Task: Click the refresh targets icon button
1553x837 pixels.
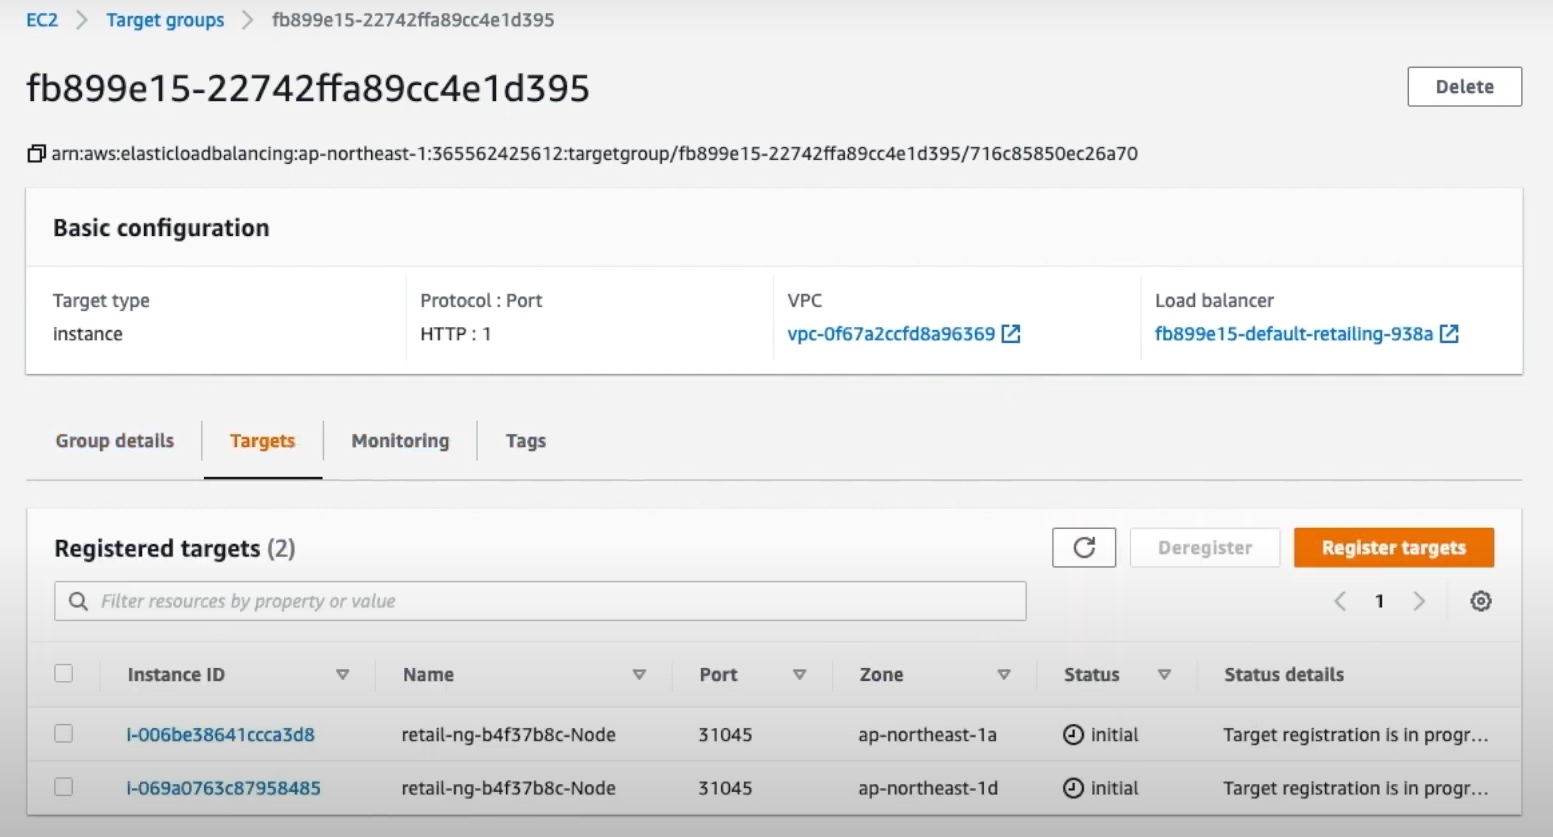Action: 1084,548
